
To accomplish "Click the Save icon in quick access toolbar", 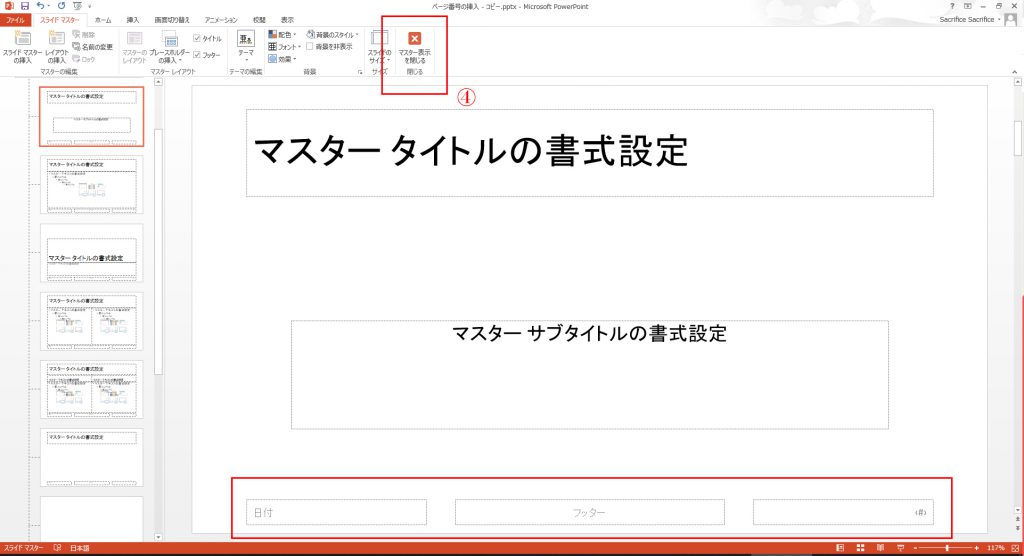I will 24,6.
